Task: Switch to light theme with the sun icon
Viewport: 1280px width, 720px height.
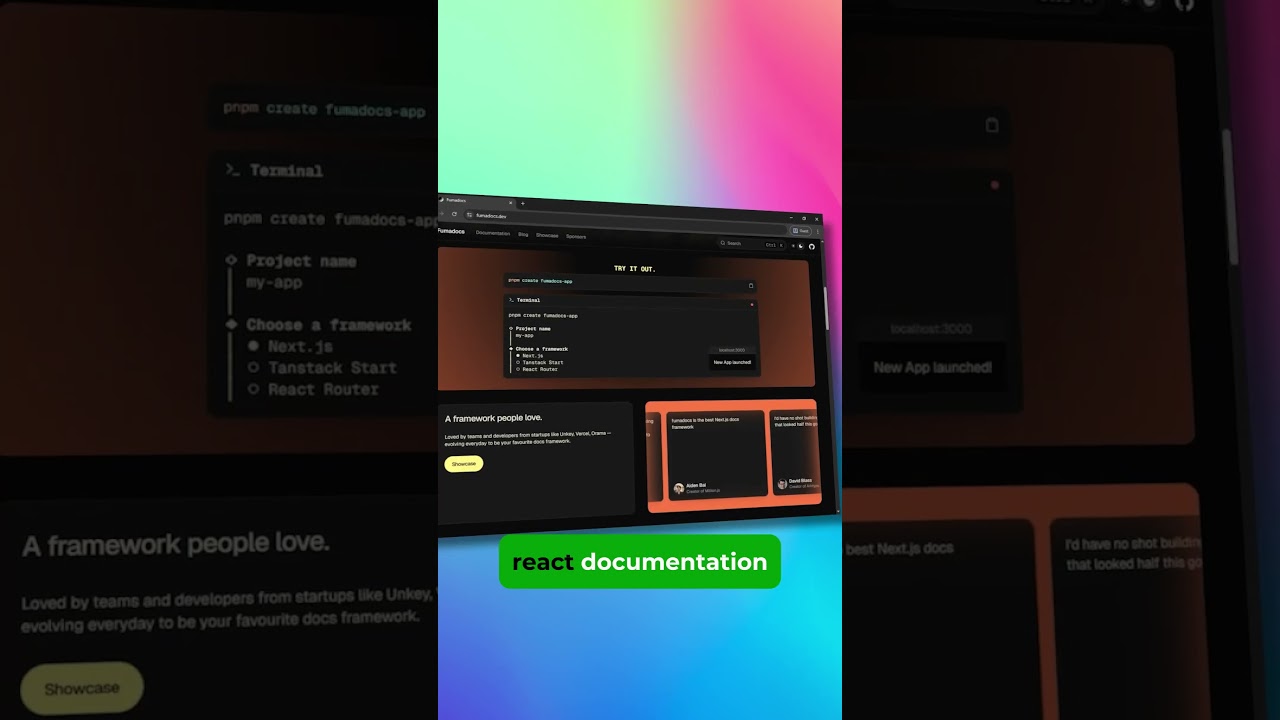Action: click(793, 246)
